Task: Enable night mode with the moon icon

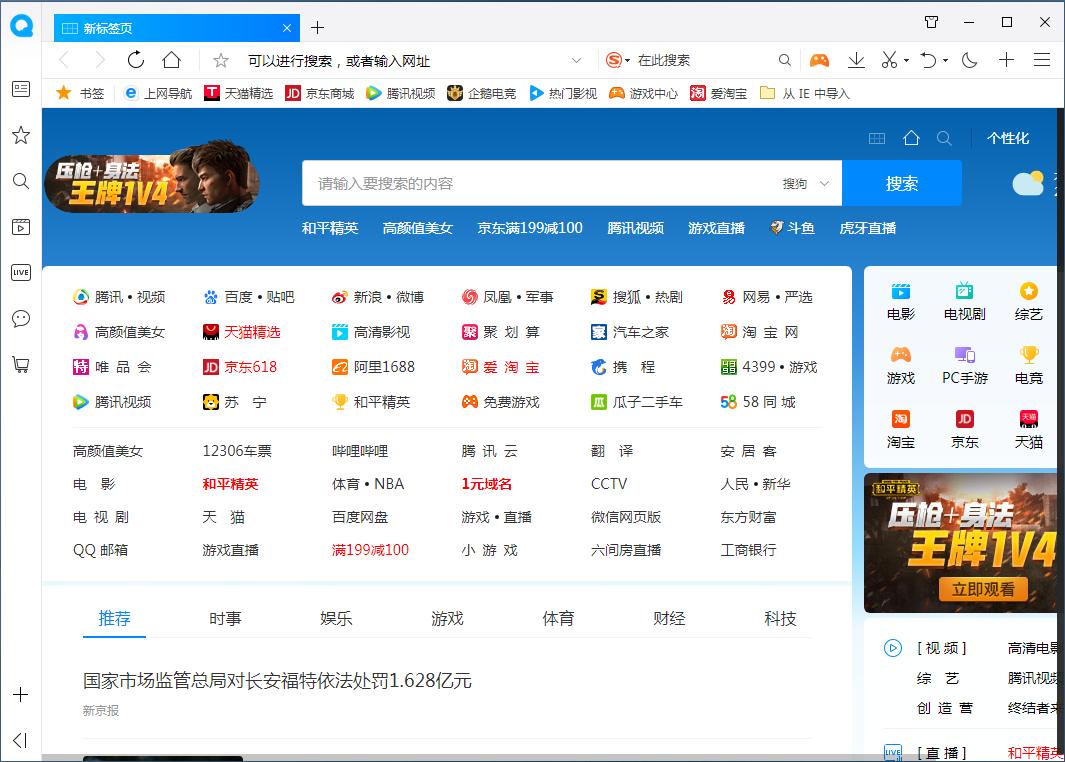Action: point(969,60)
